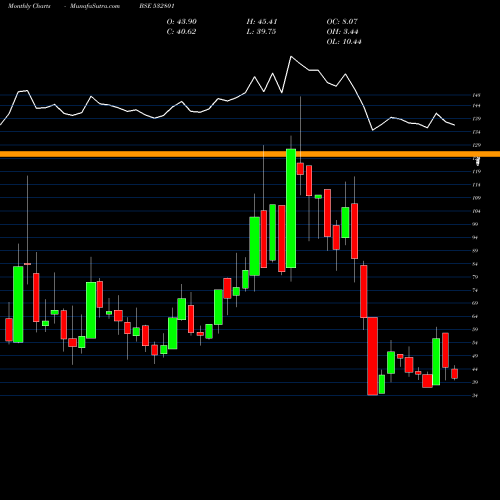Click the 84 price axis label

(475, 264)
